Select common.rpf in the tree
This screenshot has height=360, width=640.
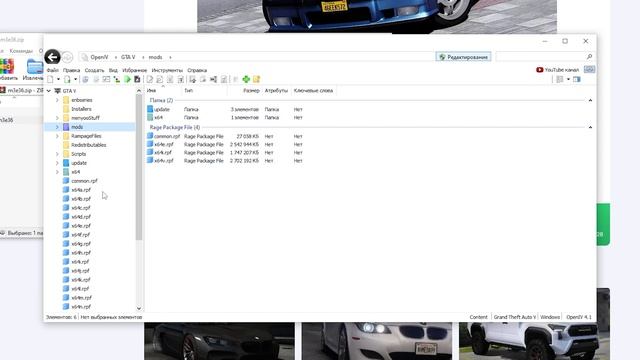tap(84, 181)
